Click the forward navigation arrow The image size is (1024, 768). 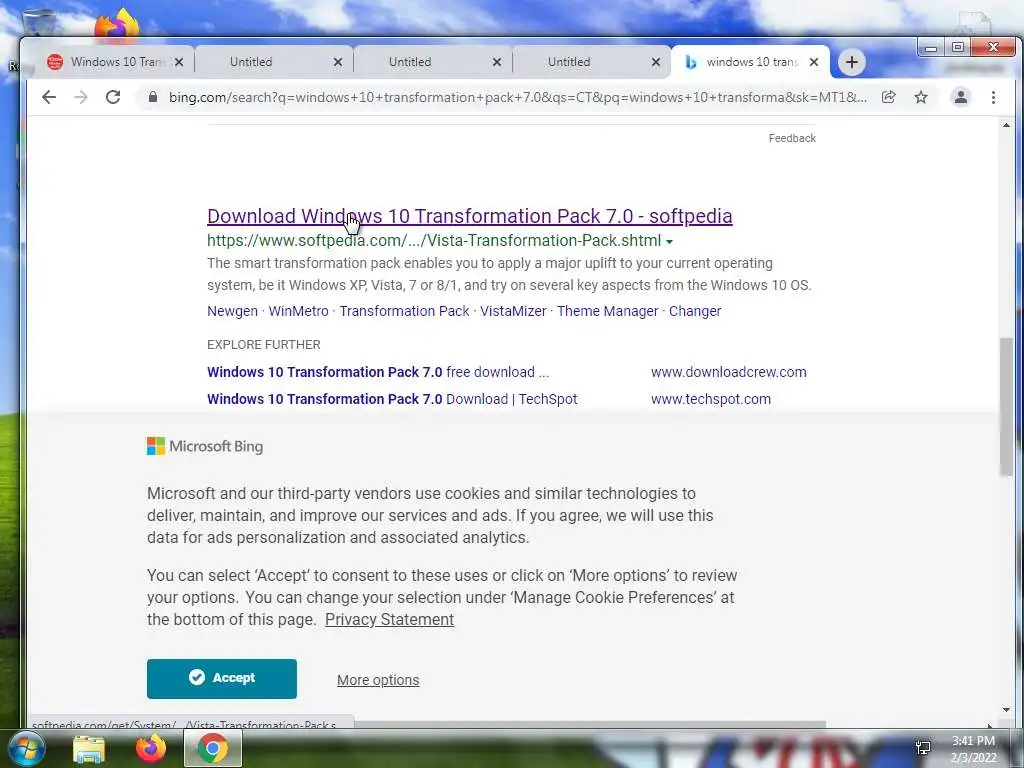tap(81, 97)
